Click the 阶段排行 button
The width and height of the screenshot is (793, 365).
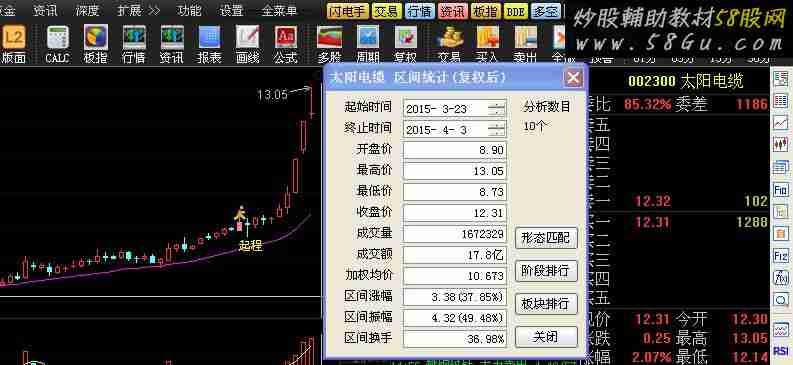coord(546,270)
